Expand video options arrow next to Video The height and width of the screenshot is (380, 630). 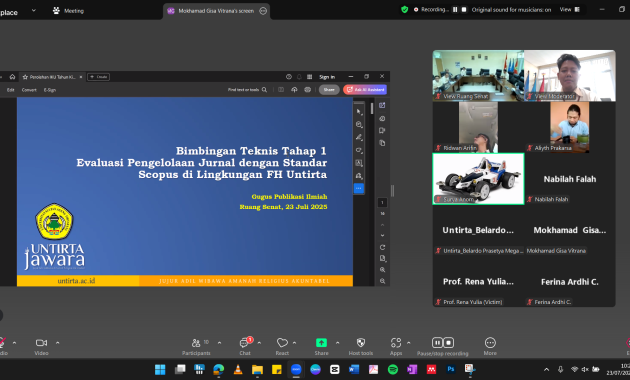pyautogui.click(x=57, y=343)
